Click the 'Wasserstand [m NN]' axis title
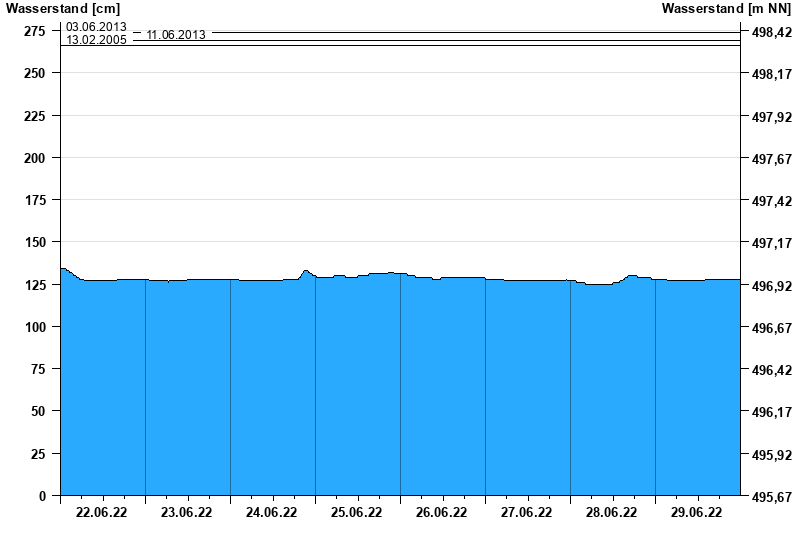This screenshot has height=550, width=800. coord(727,9)
